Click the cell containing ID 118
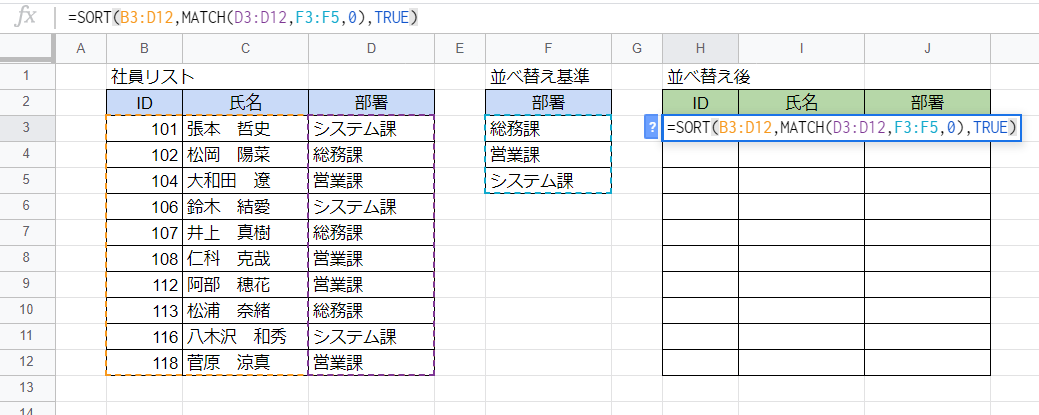Viewport: 1039px width, 415px height. (x=144, y=363)
